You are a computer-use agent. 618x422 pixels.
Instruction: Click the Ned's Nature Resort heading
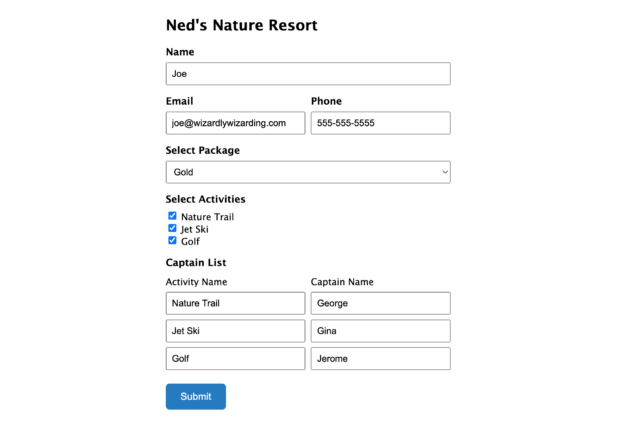coord(242,25)
